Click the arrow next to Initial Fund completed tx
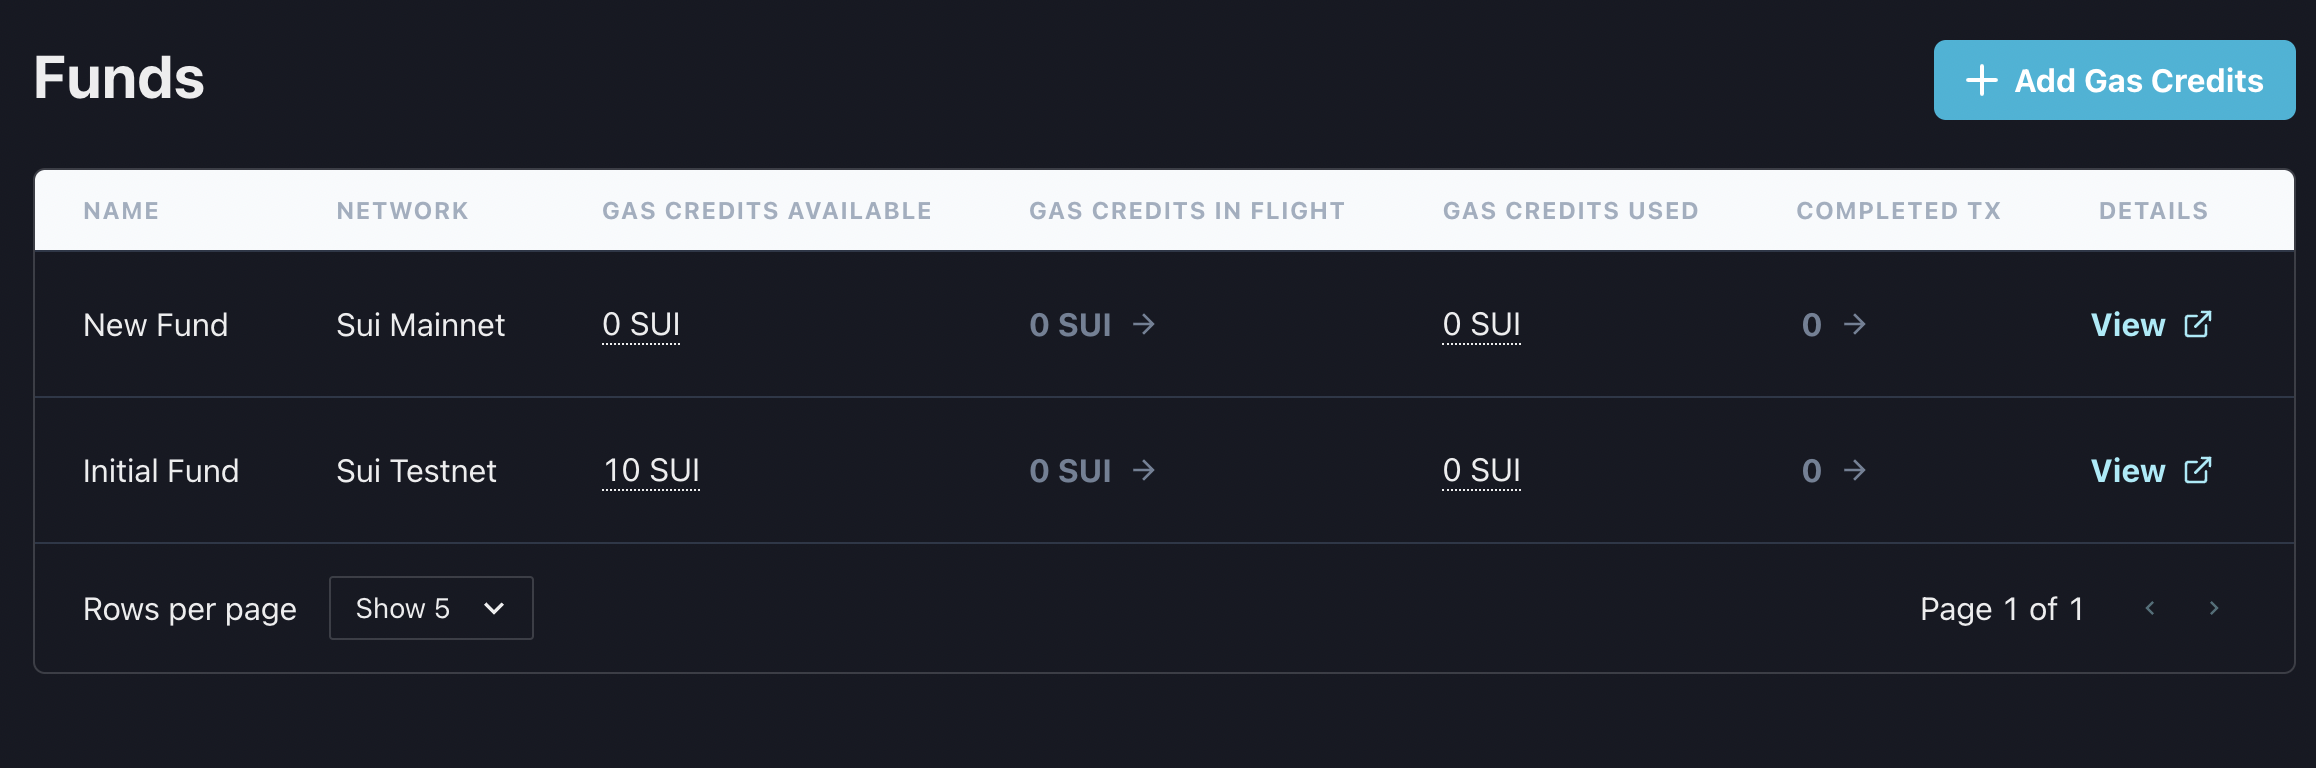The width and height of the screenshot is (2316, 768). [1855, 470]
